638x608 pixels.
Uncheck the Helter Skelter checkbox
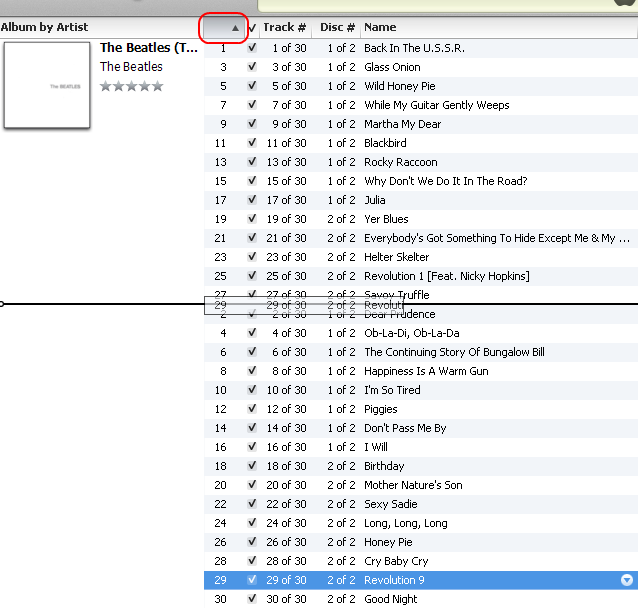pos(252,256)
